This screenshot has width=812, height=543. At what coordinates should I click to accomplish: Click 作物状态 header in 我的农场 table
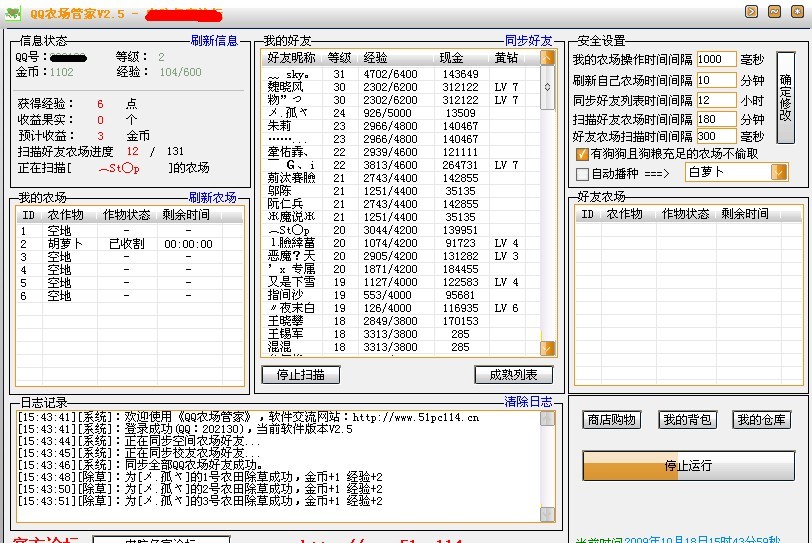(x=127, y=215)
